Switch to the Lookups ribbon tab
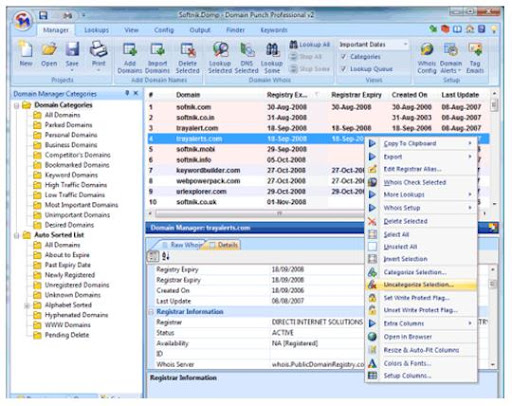This screenshot has width=512, height=406. (x=96, y=30)
